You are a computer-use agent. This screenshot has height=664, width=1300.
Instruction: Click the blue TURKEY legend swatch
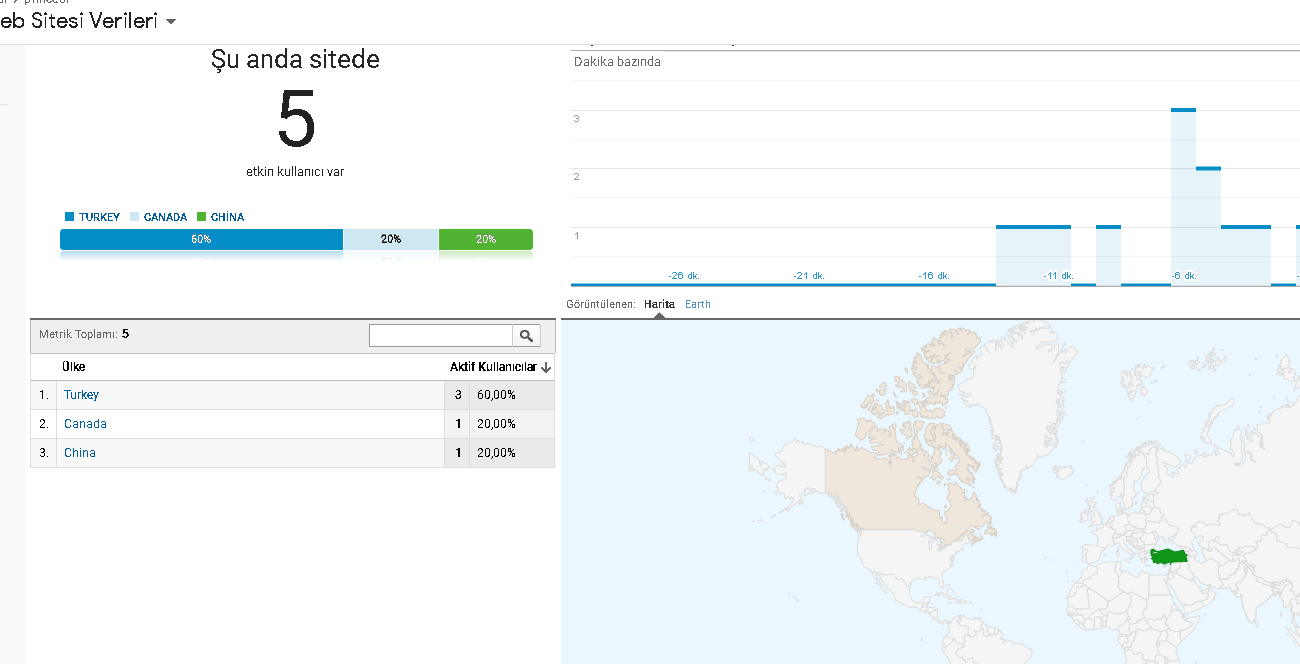coord(69,217)
